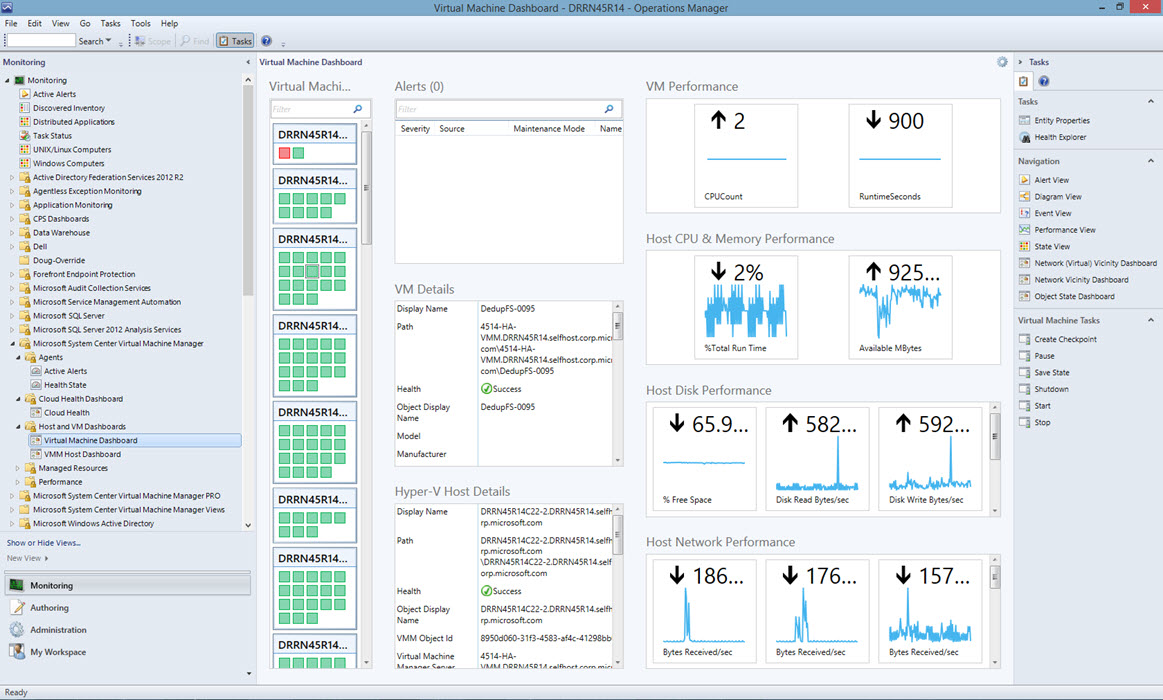The width and height of the screenshot is (1163, 700).
Task: Collapse the Navigation section in Tasks pane
Action: click(1151, 161)
